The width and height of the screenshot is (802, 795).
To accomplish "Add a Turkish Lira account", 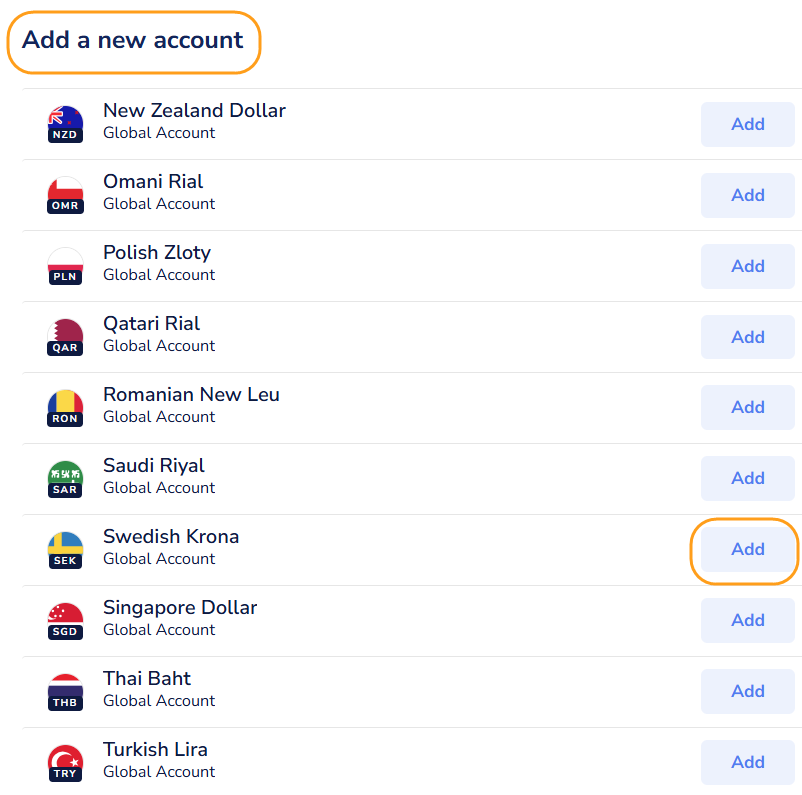I will tap(747, 762).
